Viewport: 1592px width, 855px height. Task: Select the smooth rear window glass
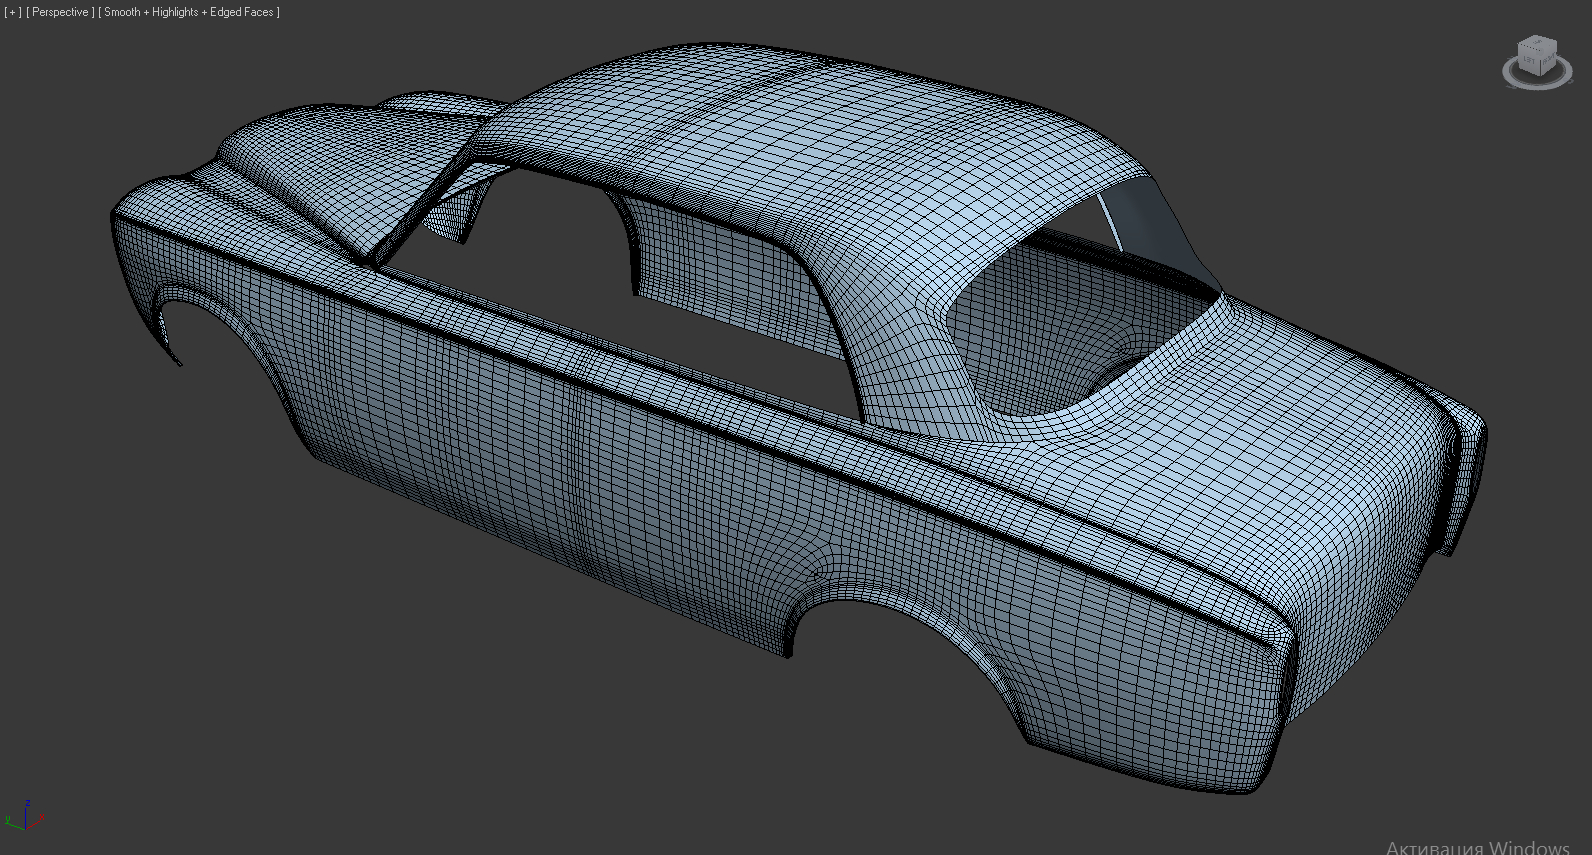1150,220
